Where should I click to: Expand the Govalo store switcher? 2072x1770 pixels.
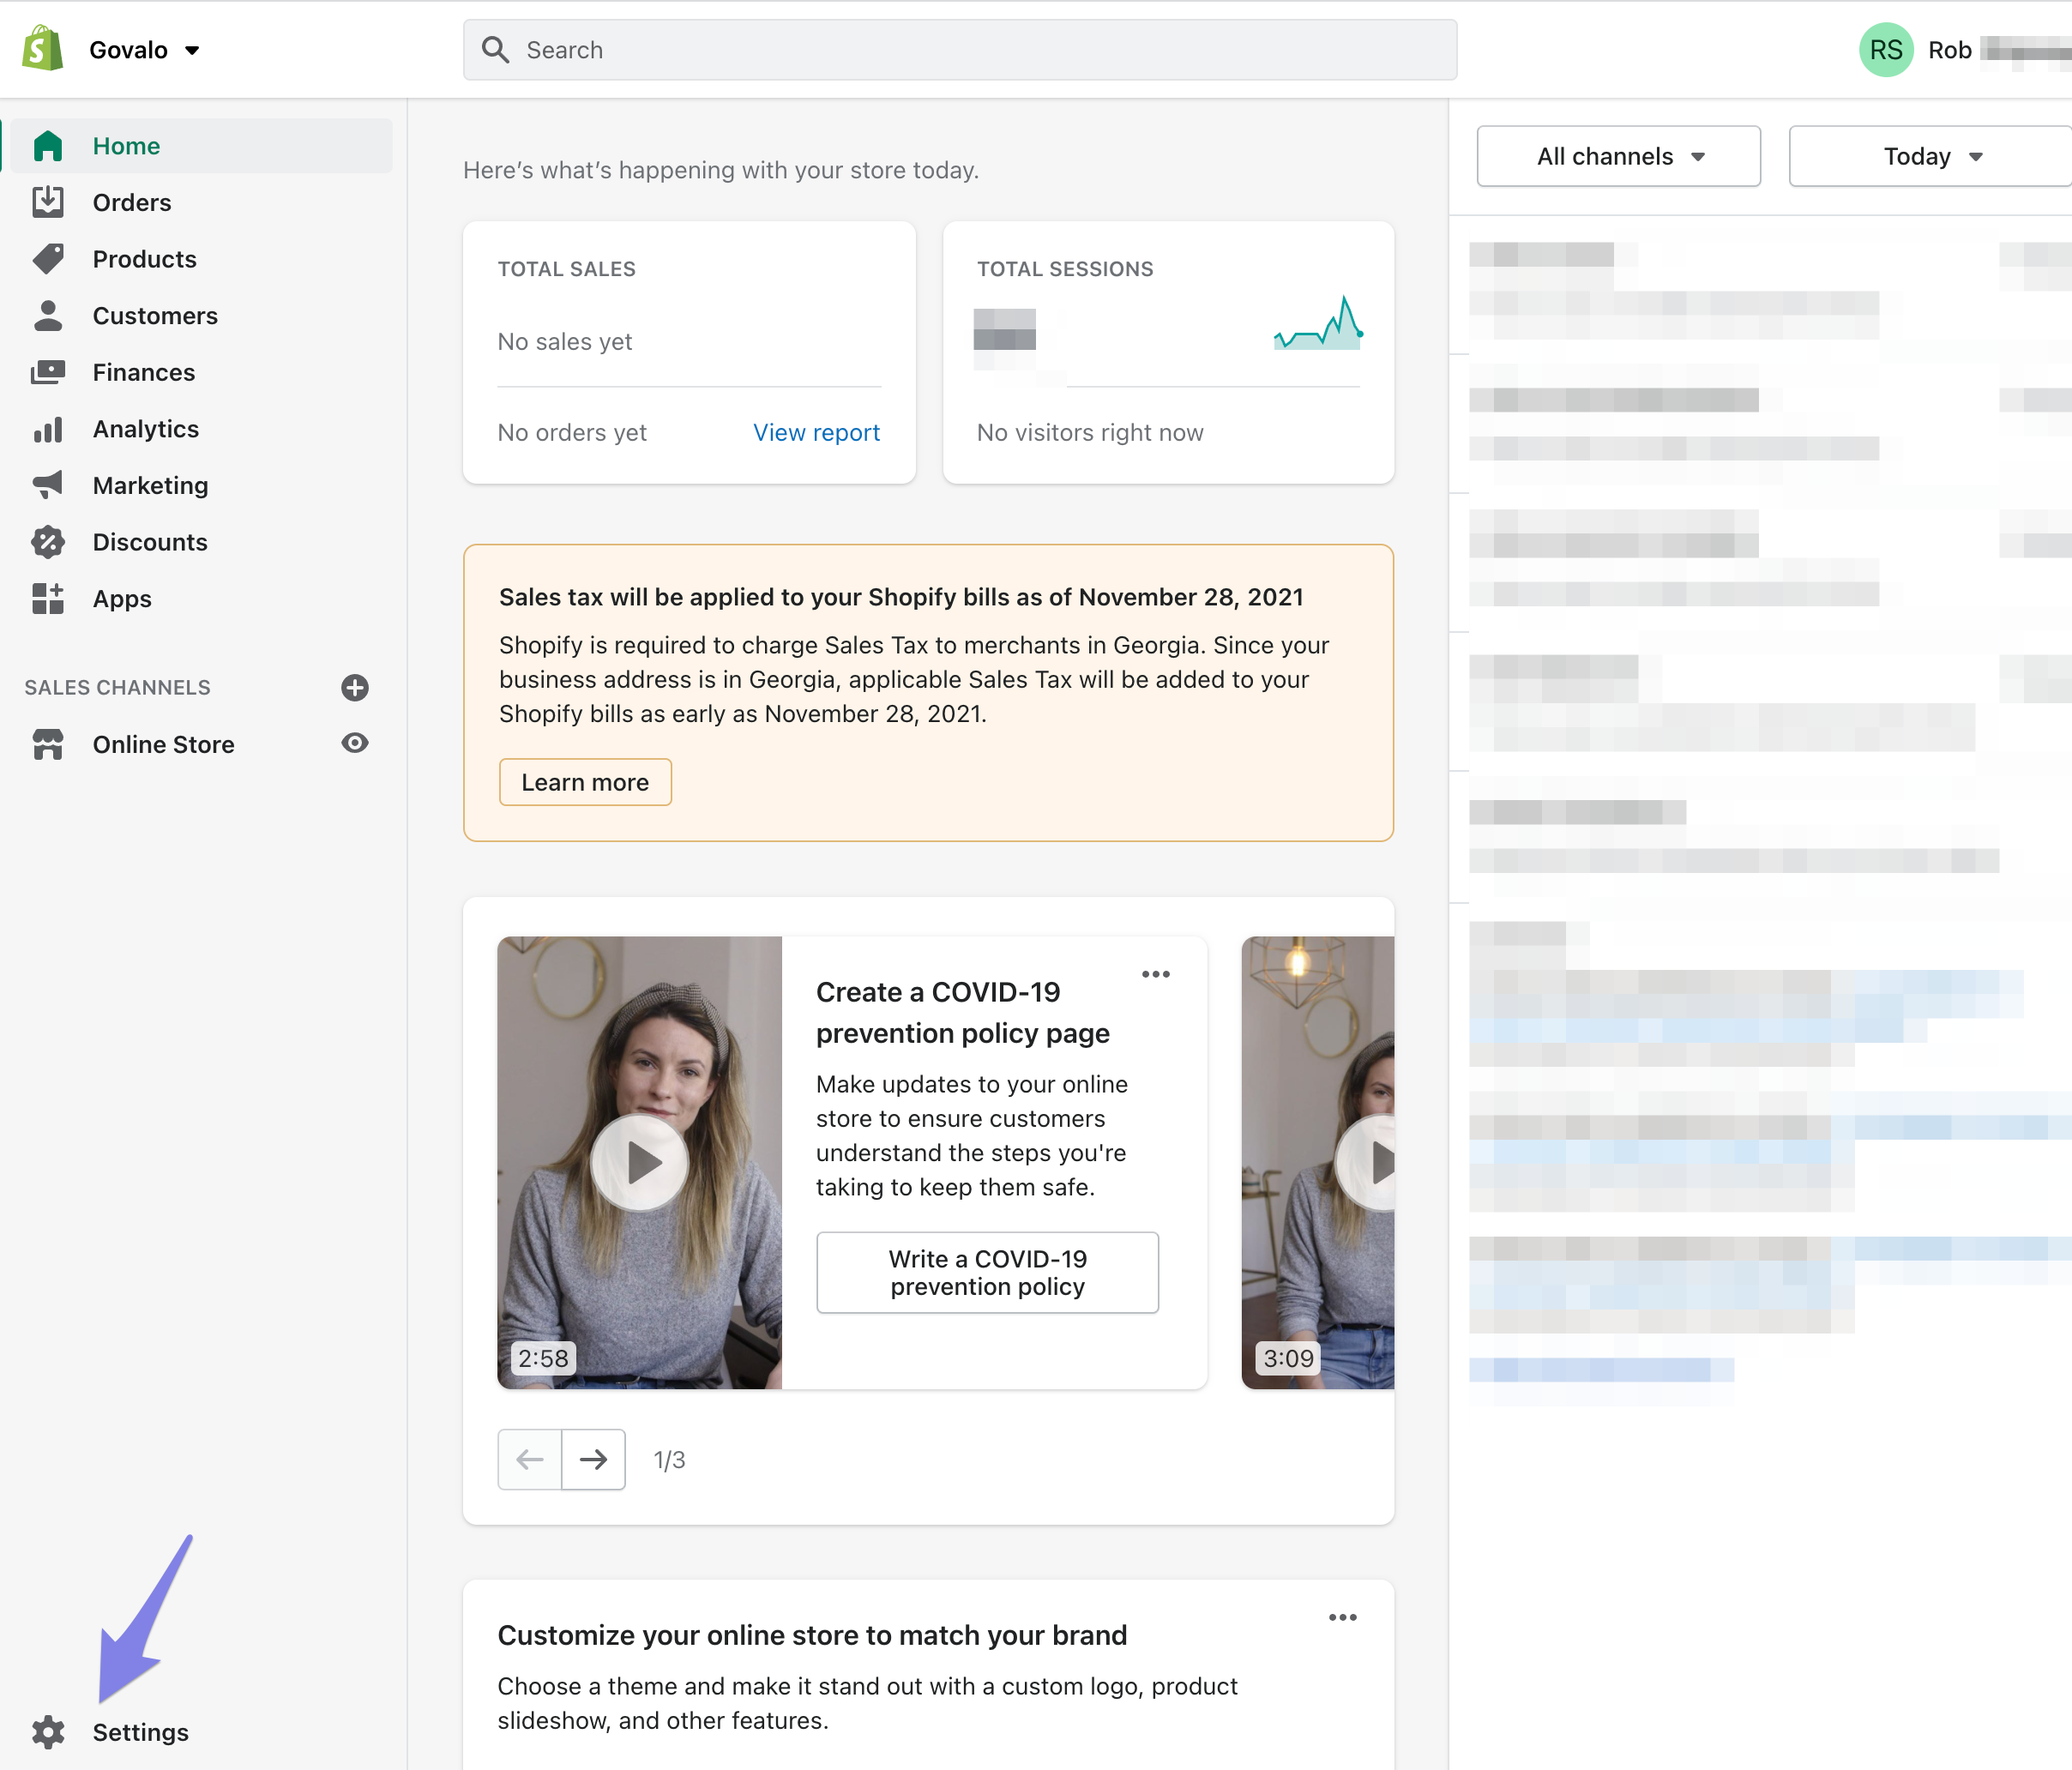(x=144, y=50)
